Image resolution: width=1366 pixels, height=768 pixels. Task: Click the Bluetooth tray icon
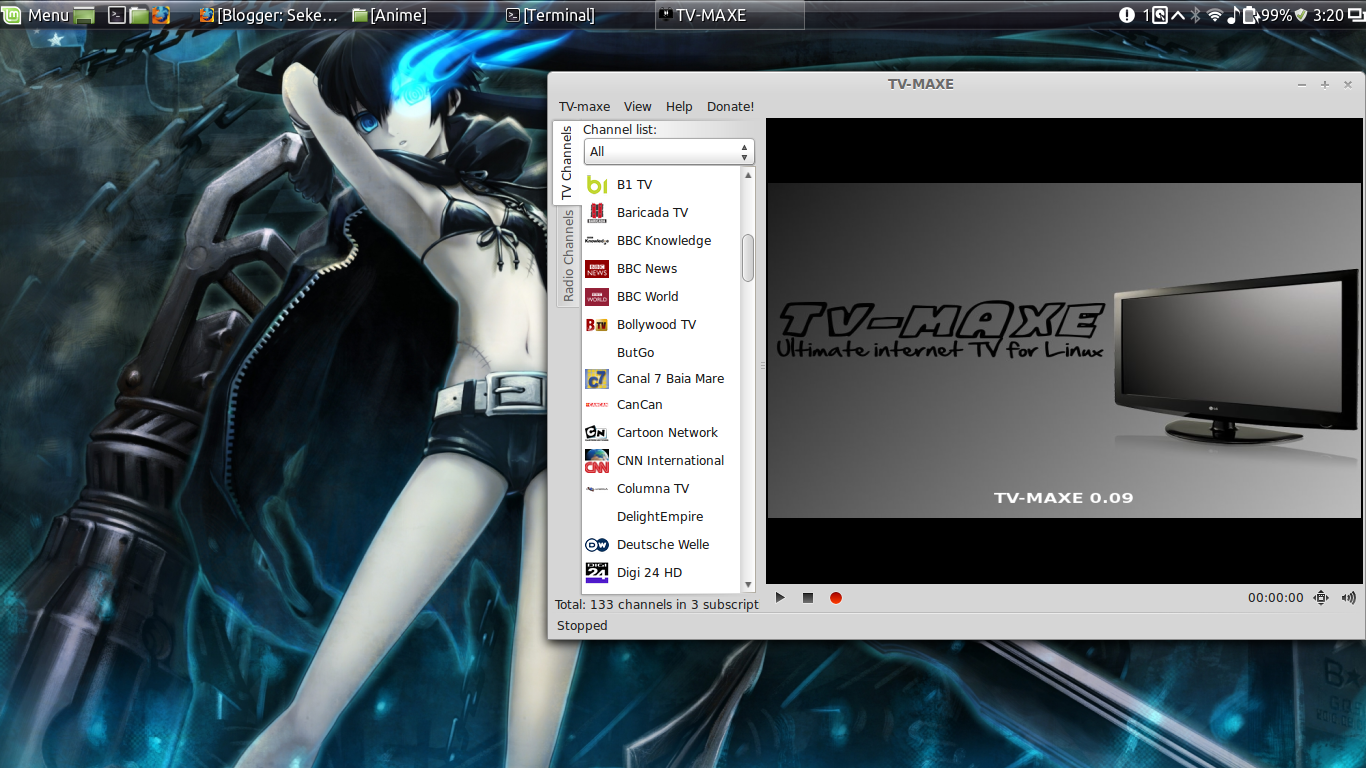click(x=1195, y=15)
